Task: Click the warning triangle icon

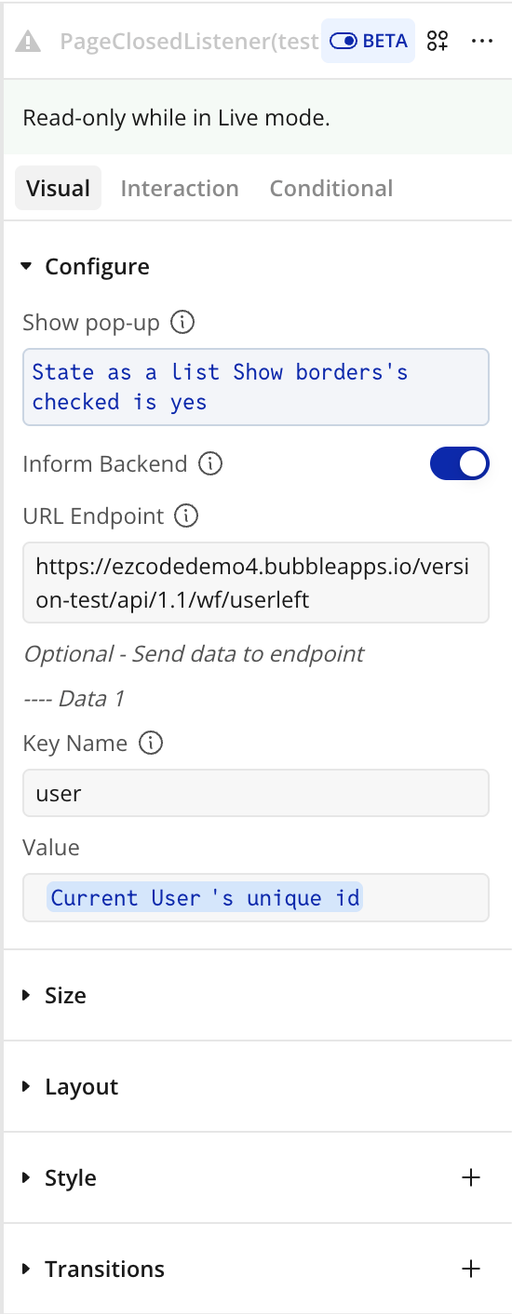Action: (29, 41)
